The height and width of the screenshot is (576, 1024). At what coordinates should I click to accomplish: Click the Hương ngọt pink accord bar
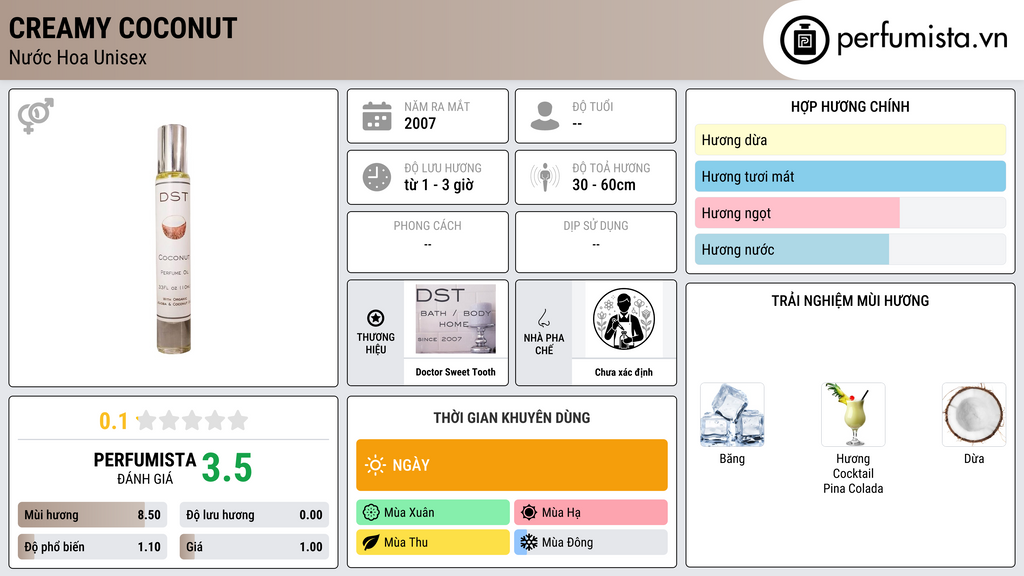[797, 213]
